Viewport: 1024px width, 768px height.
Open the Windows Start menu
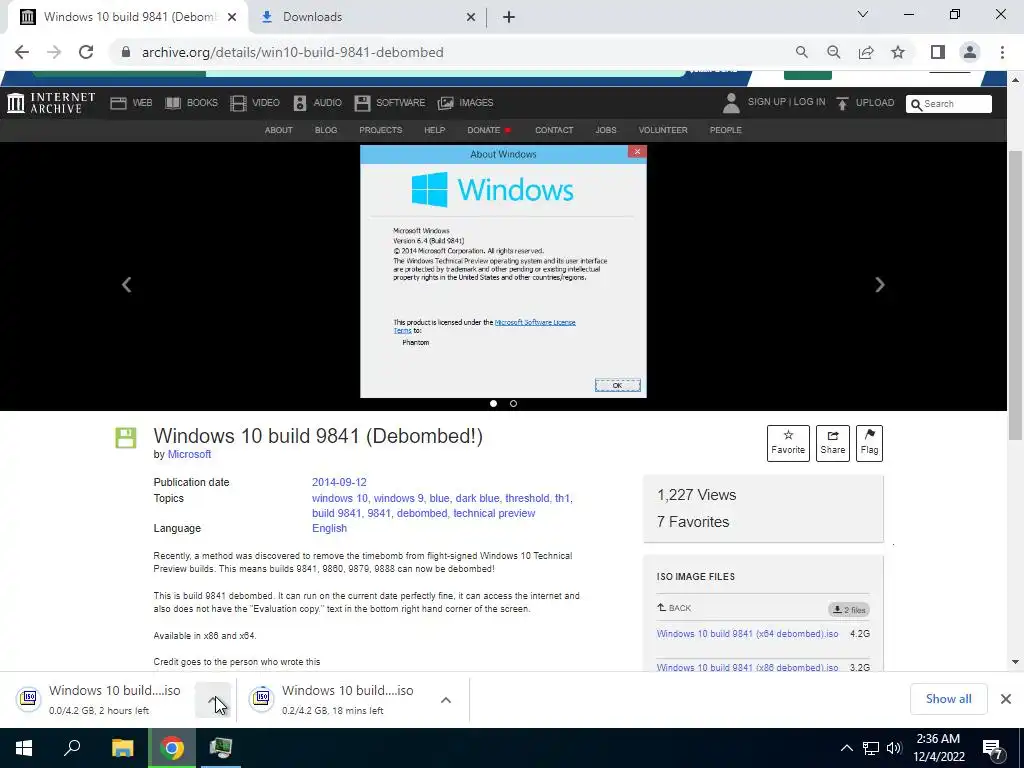[24, 748]
